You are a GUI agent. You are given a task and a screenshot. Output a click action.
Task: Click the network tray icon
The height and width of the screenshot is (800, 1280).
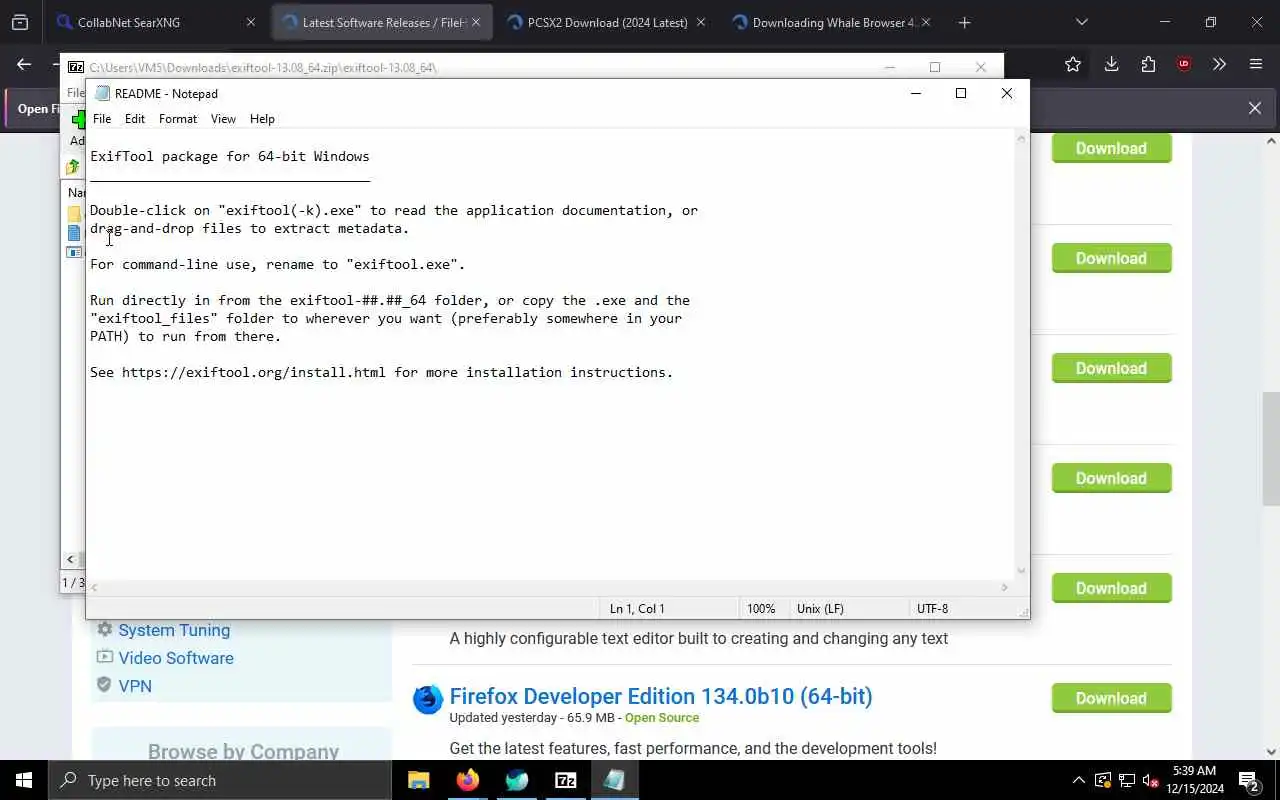(x=1126, y=780)
